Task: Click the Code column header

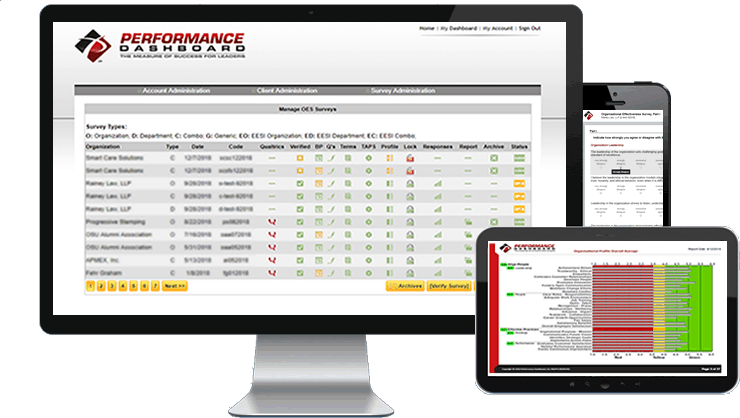Action: click(235, 147)
